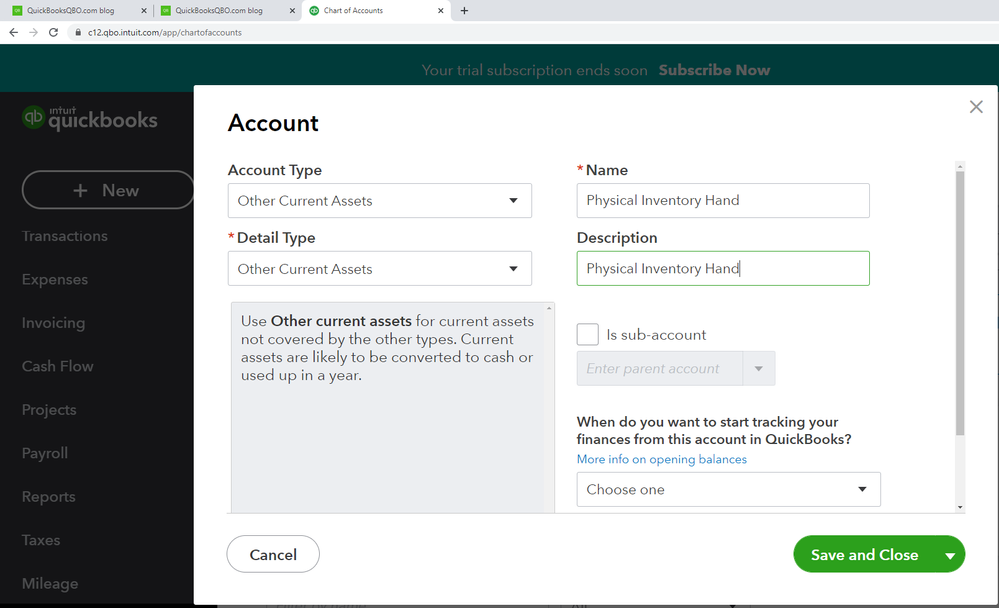Click the dialog scrollbar up arrow
999x608 pixels.
(x=959, y=166)
